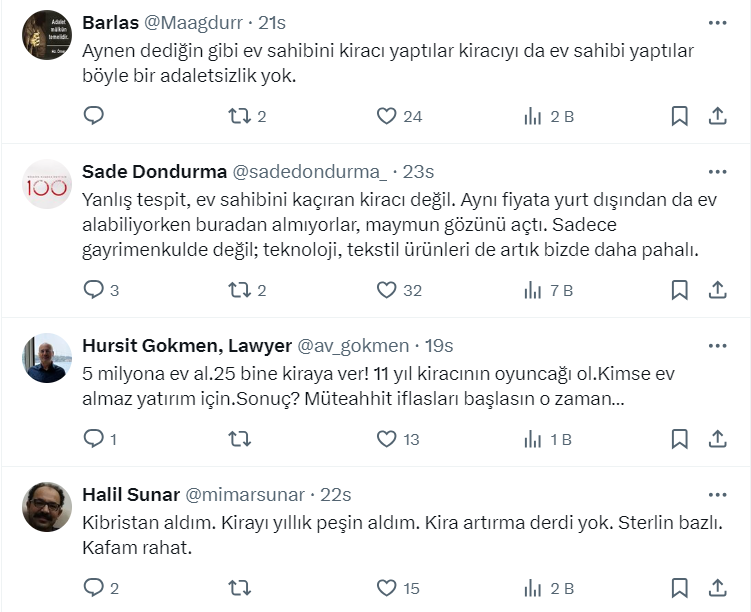Image resolution: width=751 pixels, height=612 pixels.
Task: View analytics on Halil Sunar's tweet
Action: (x=533, y=587)
